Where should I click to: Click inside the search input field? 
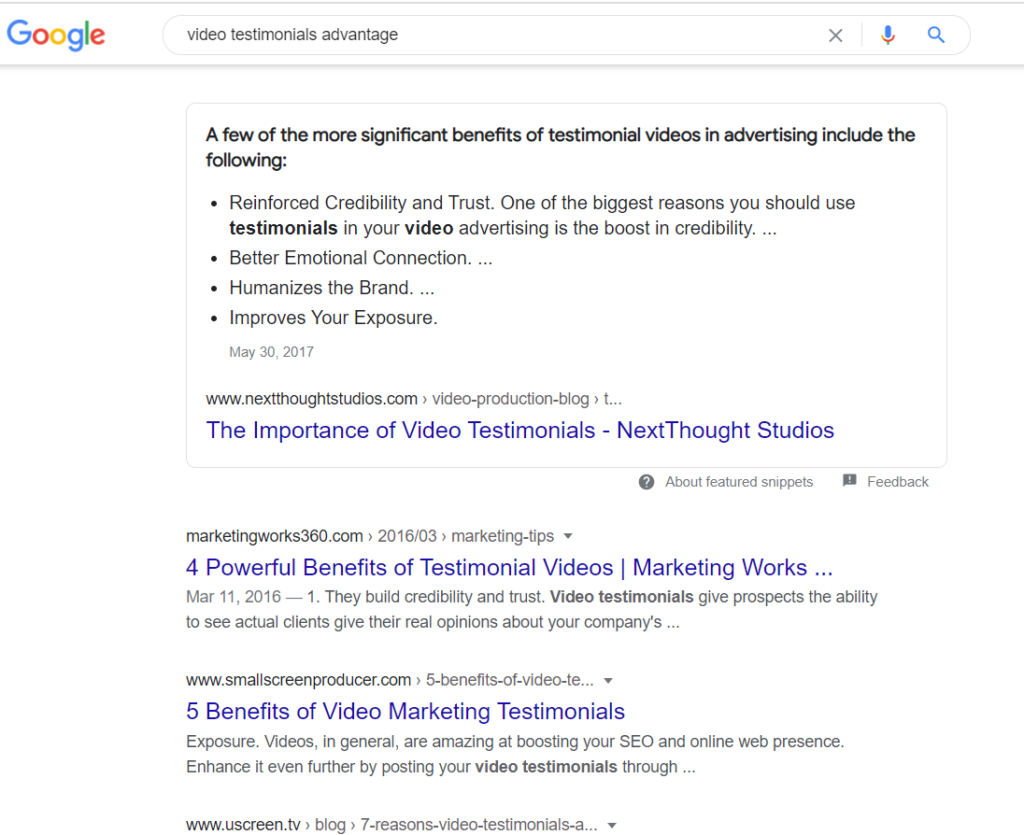[450, 34]
